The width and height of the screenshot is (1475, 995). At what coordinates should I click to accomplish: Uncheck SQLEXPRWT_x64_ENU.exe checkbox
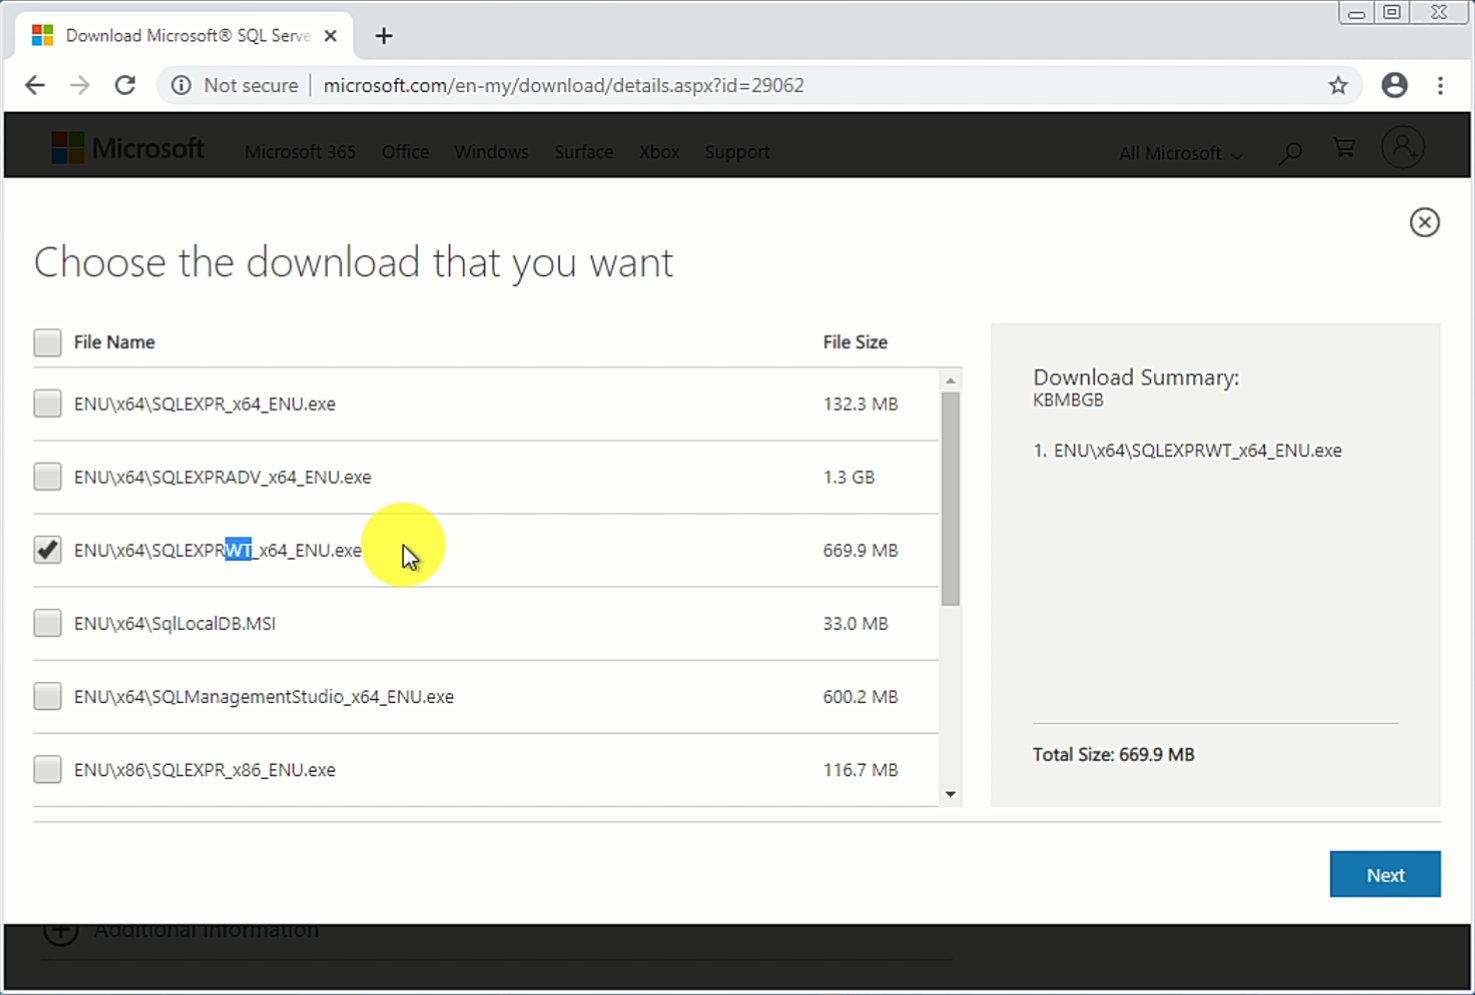tap(47, 549)
